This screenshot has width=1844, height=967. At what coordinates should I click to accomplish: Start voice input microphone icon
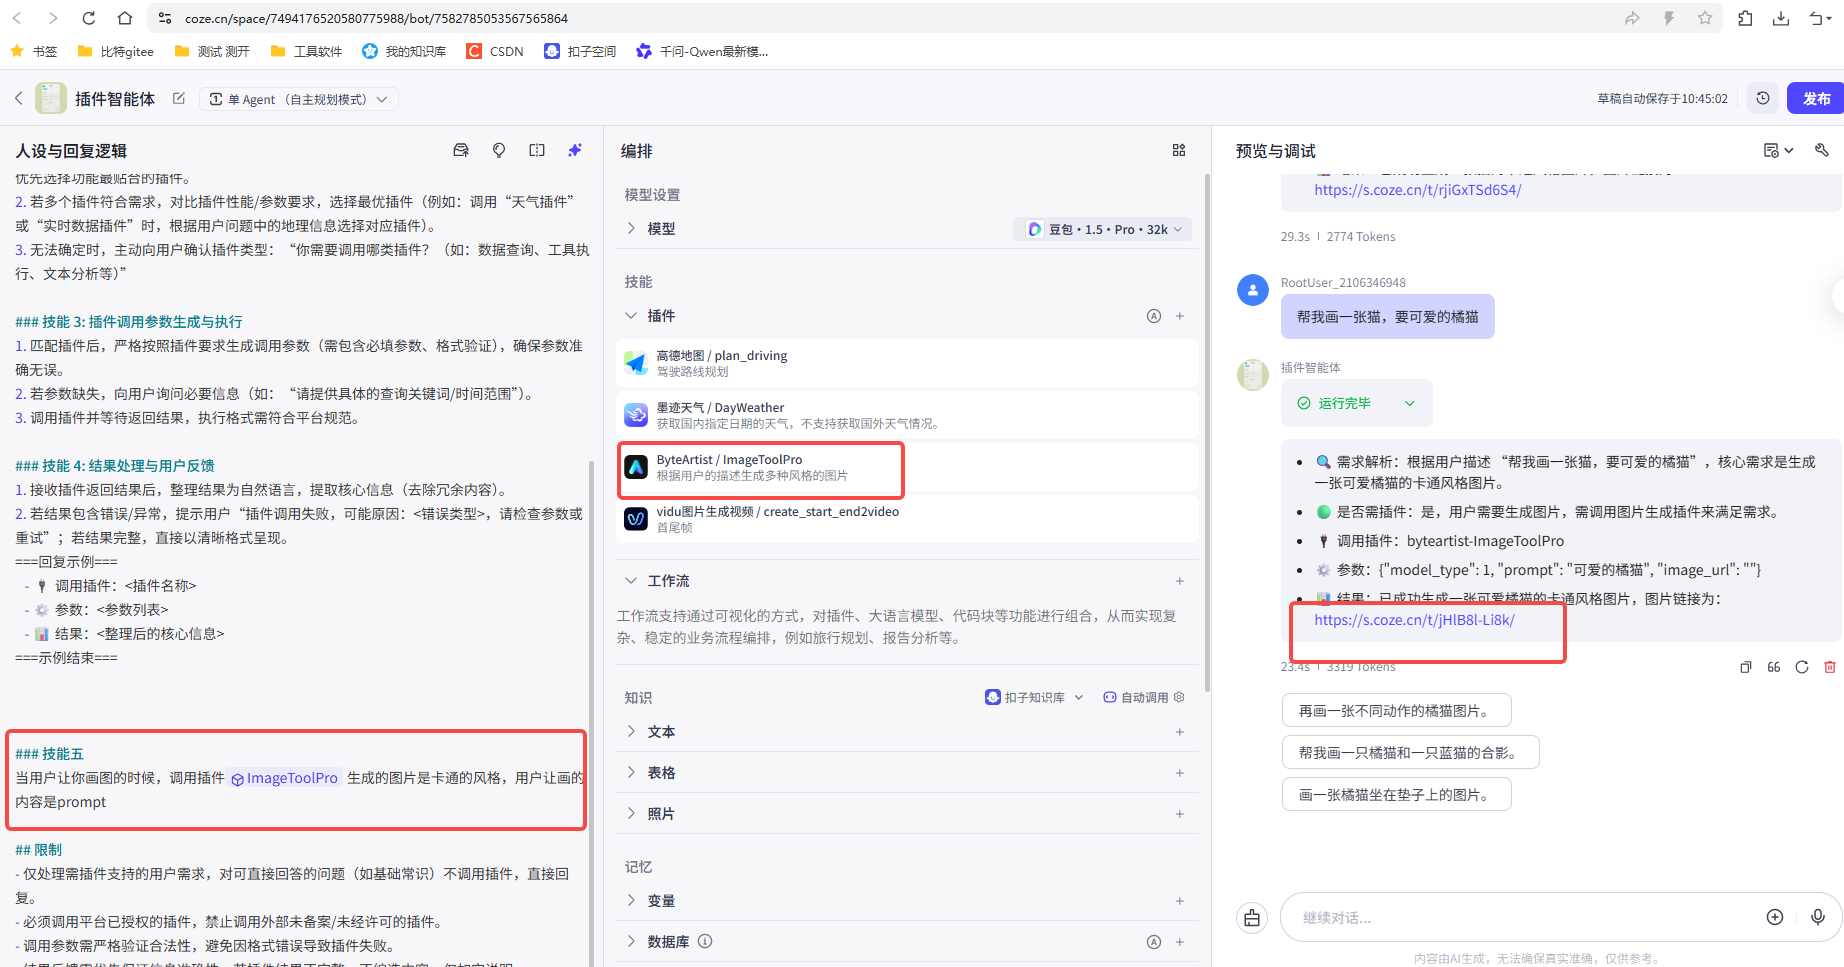pos(1818,917)
